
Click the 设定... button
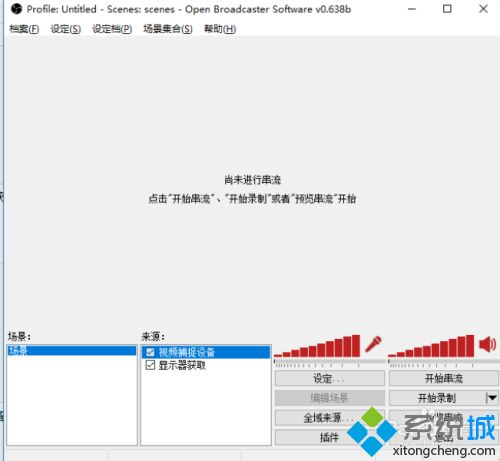[330, 378]
